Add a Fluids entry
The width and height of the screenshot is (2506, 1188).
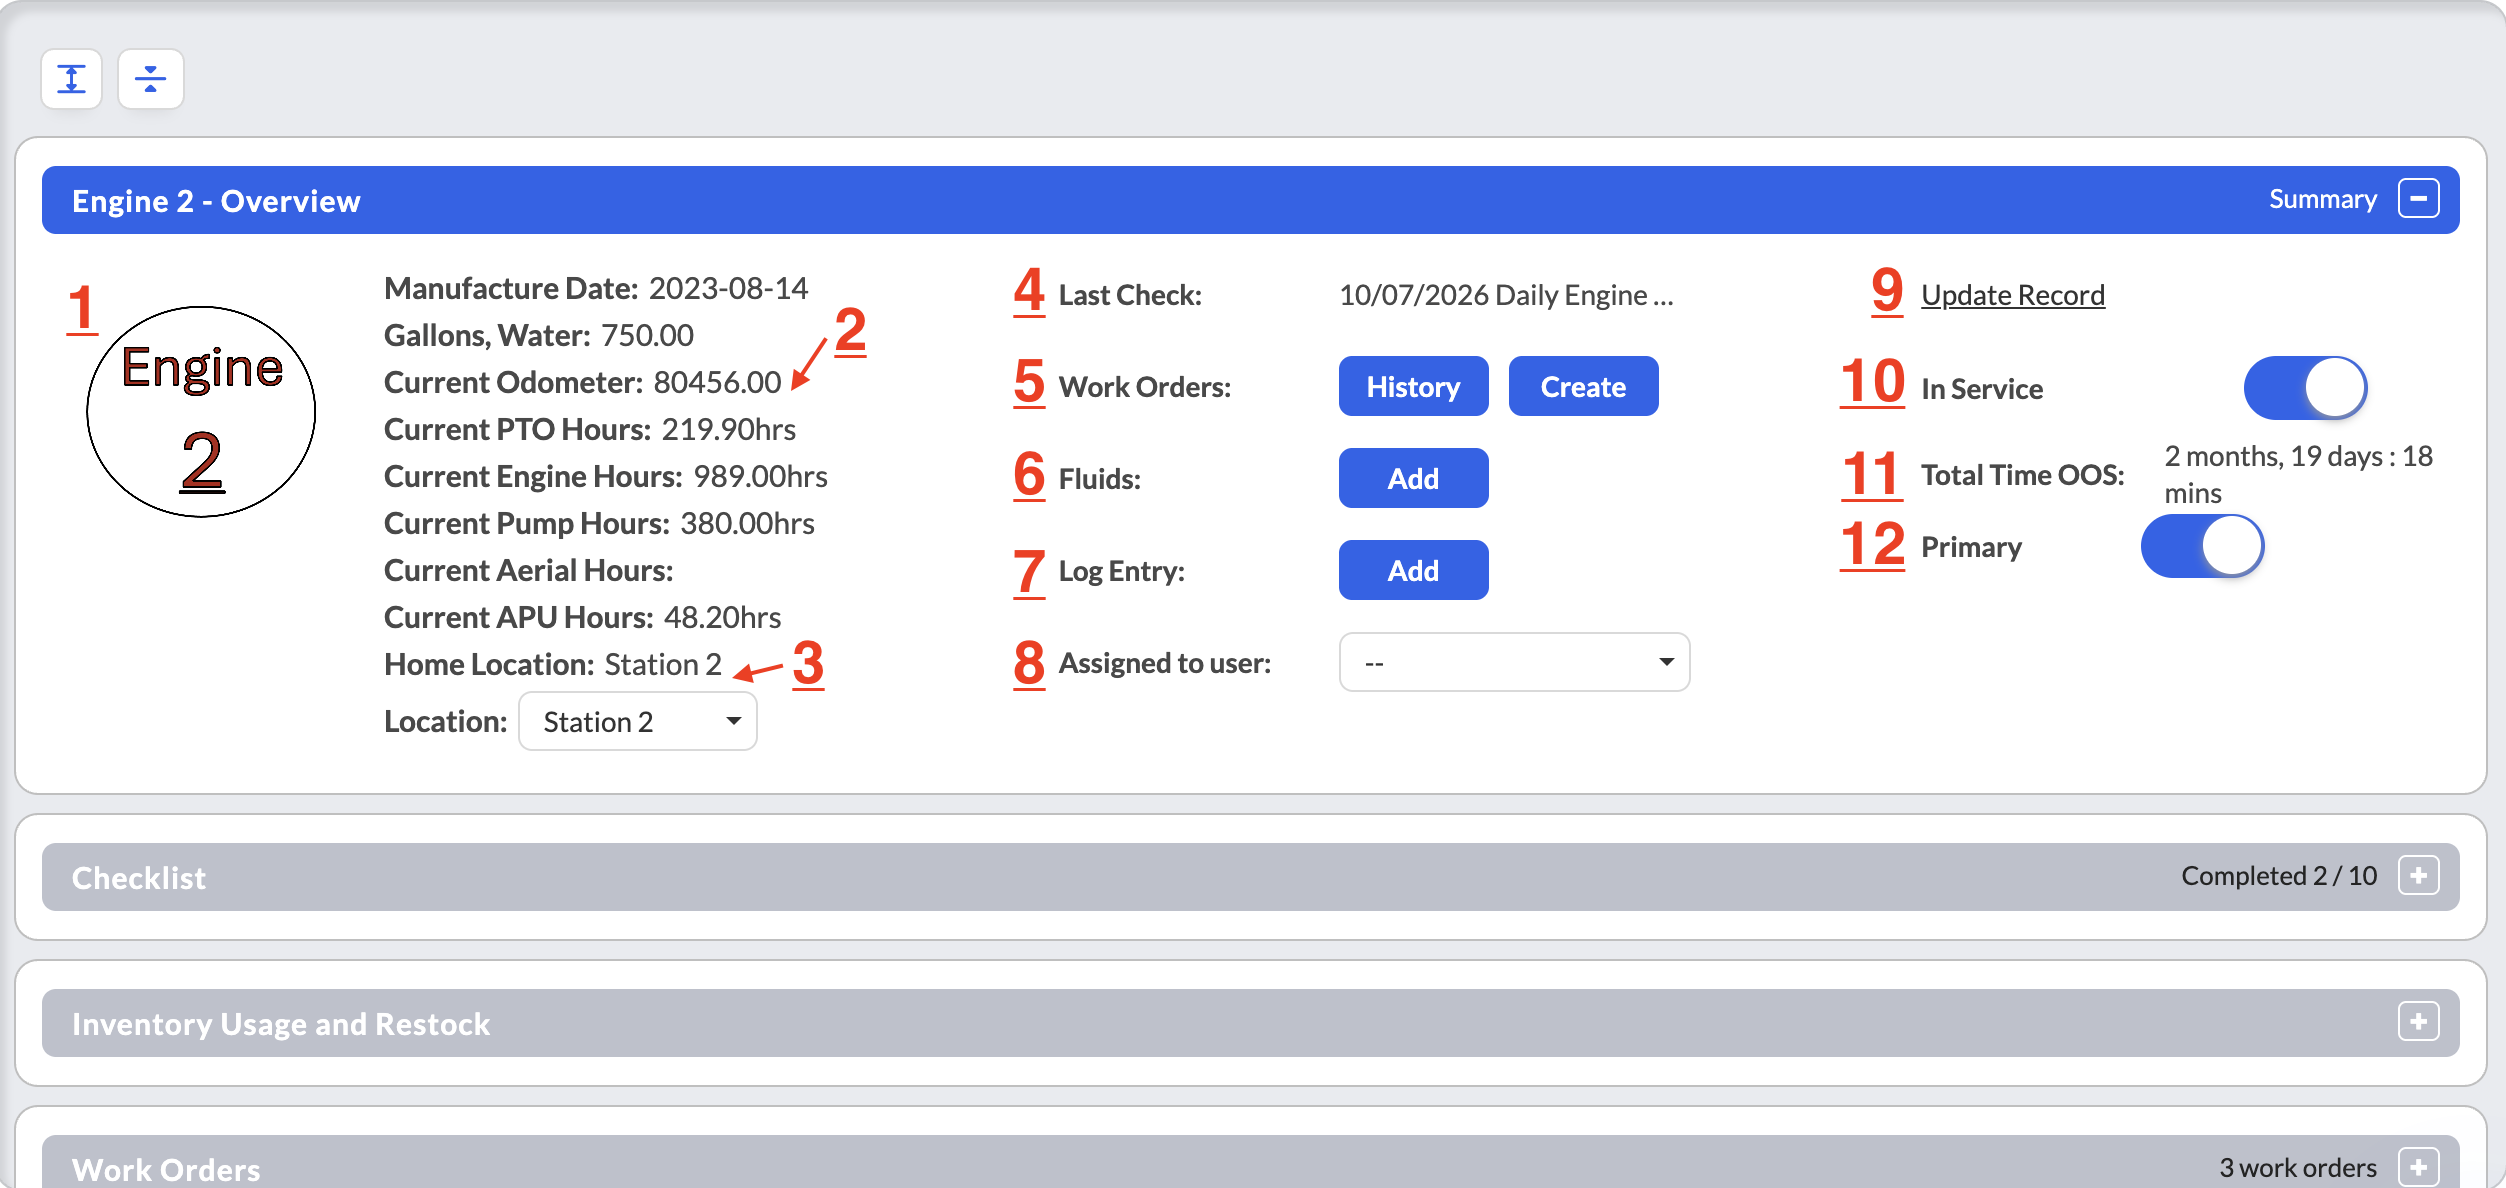[x=1413, y=478]
